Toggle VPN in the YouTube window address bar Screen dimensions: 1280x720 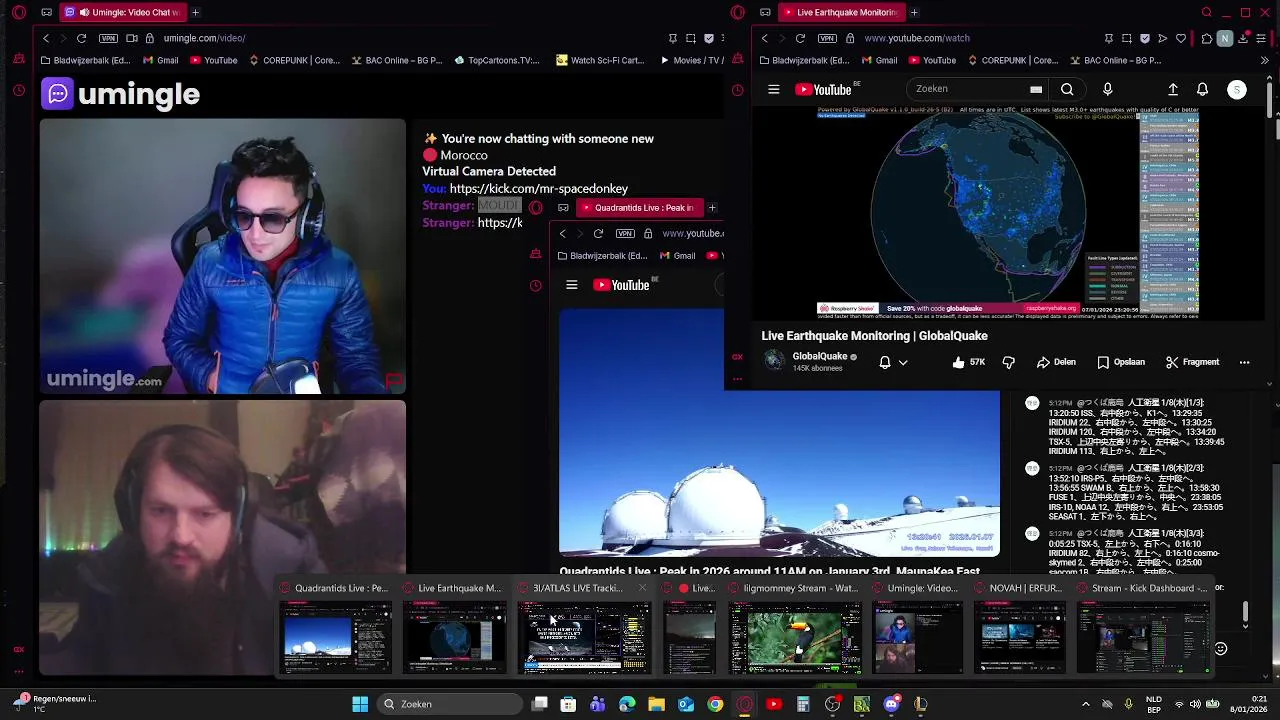click(x=827, y=38)
